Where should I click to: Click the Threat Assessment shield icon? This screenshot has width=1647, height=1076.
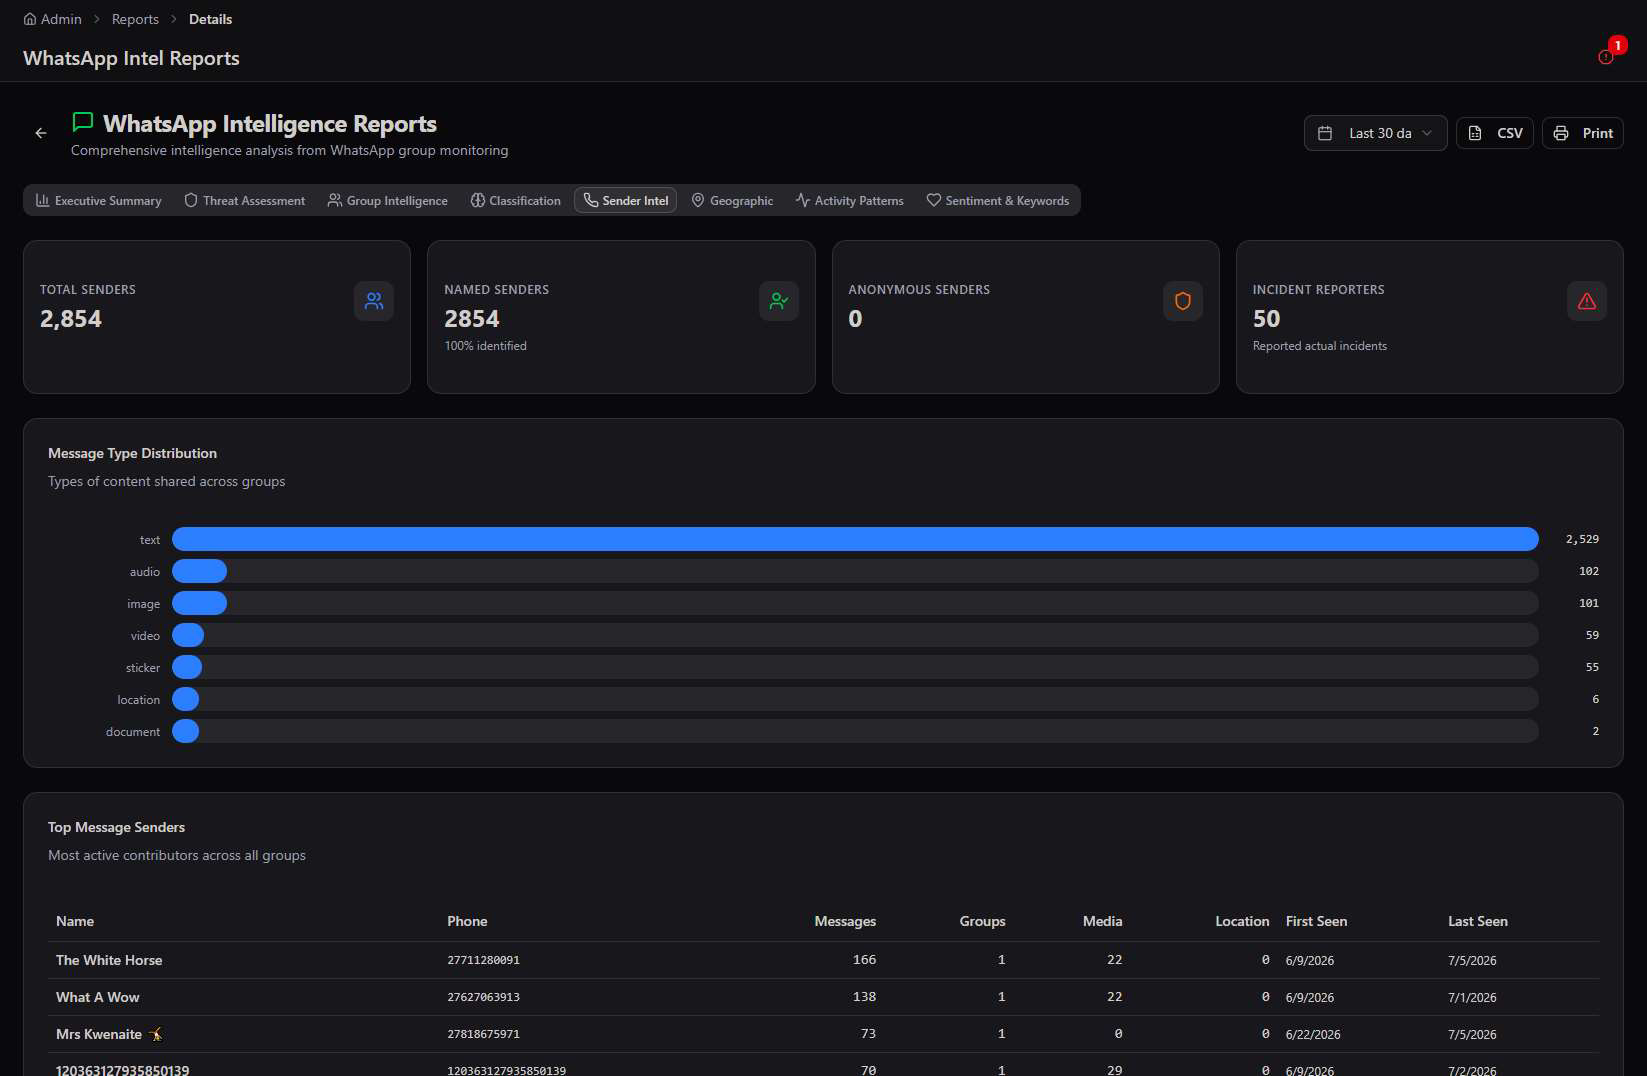pyautogui.click(x=191, y=200)
